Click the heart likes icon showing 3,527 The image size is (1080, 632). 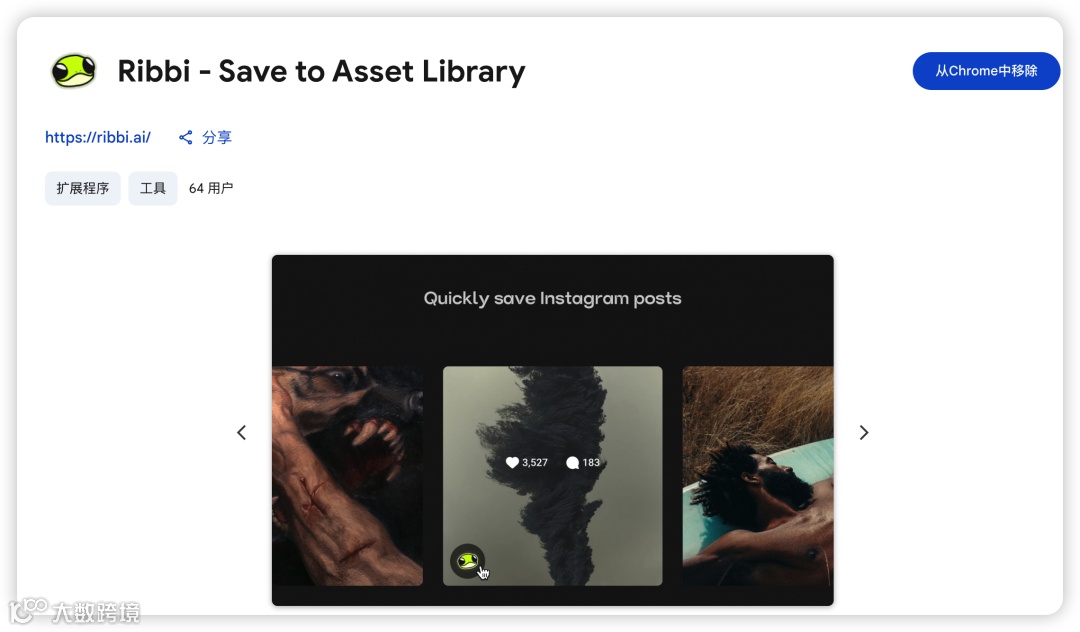click(x=512, y=463)
